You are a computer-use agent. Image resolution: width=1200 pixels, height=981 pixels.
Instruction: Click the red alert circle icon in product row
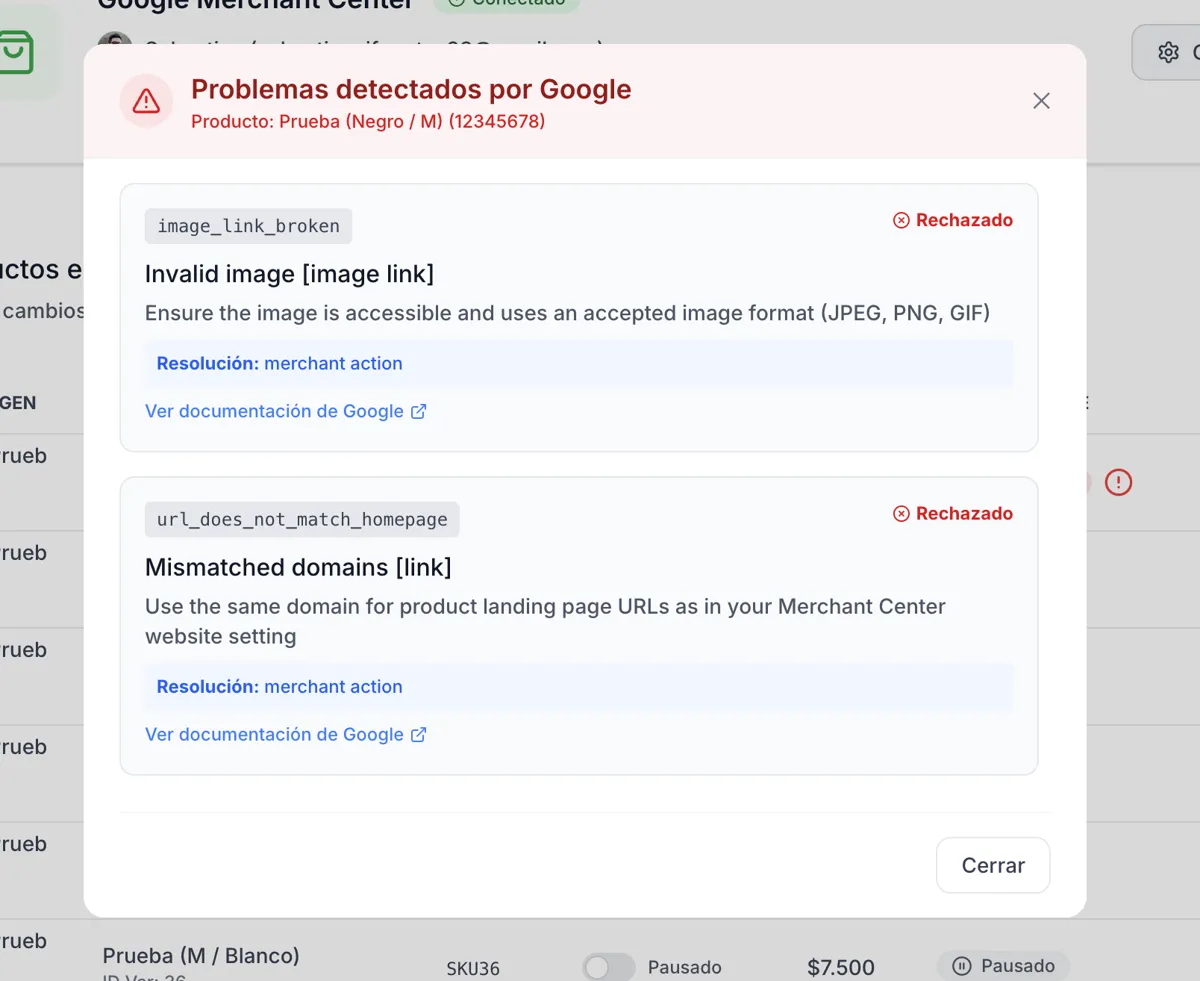click(1118, 482)
